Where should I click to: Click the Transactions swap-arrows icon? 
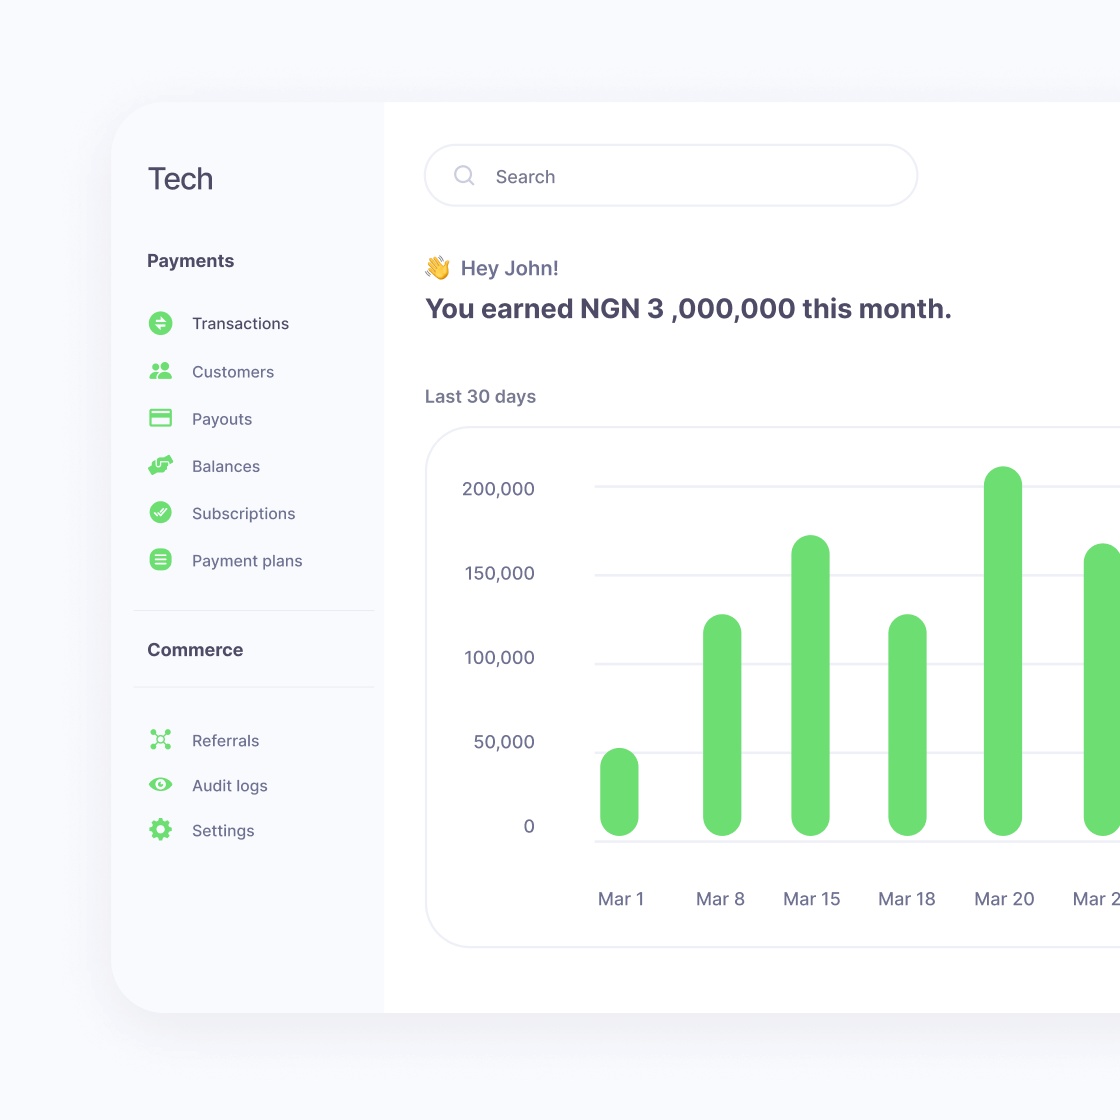tap(161, 324)
